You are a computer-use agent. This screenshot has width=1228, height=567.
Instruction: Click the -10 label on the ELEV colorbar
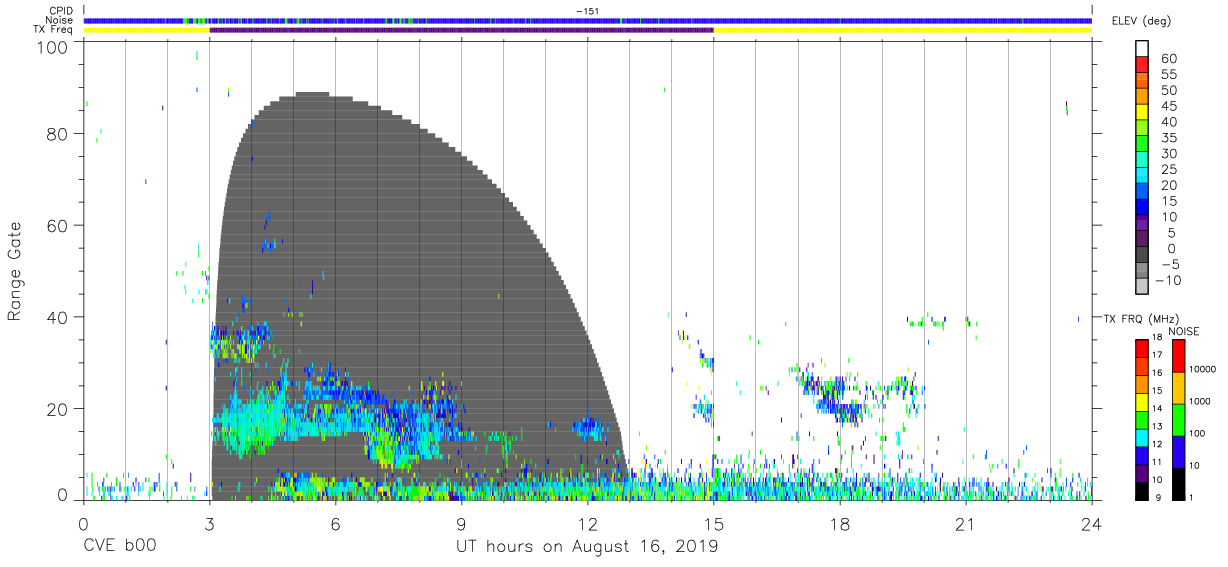point(1166,280)
